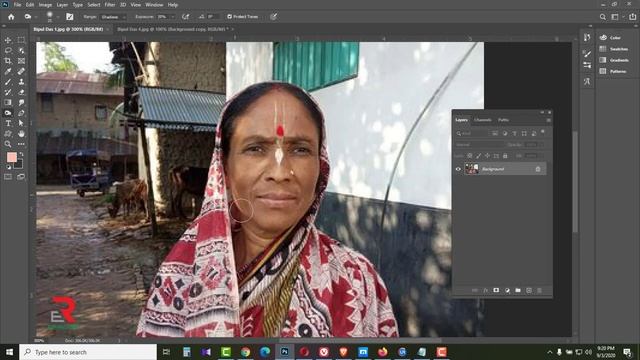
Task: Open the layer filter Kind dropdown
Action: 473,133
